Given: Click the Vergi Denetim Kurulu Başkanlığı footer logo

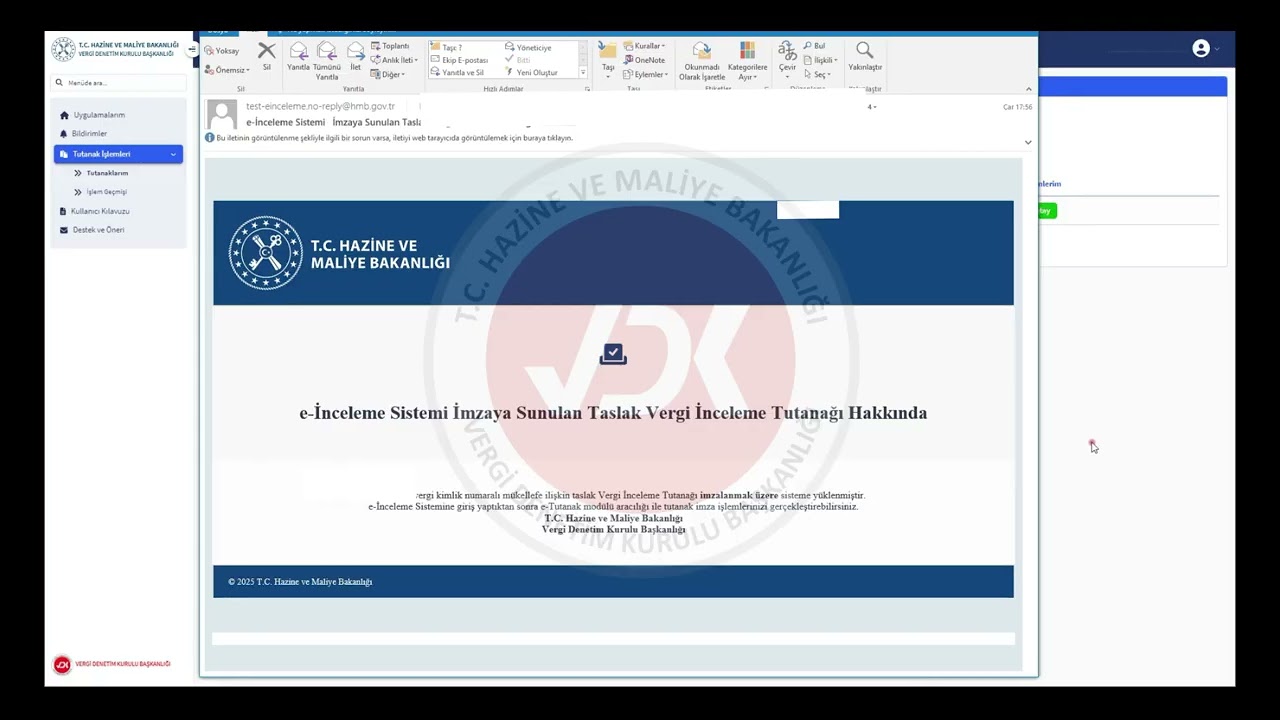Looking at the screenshot, I should (x=111, y=664).
